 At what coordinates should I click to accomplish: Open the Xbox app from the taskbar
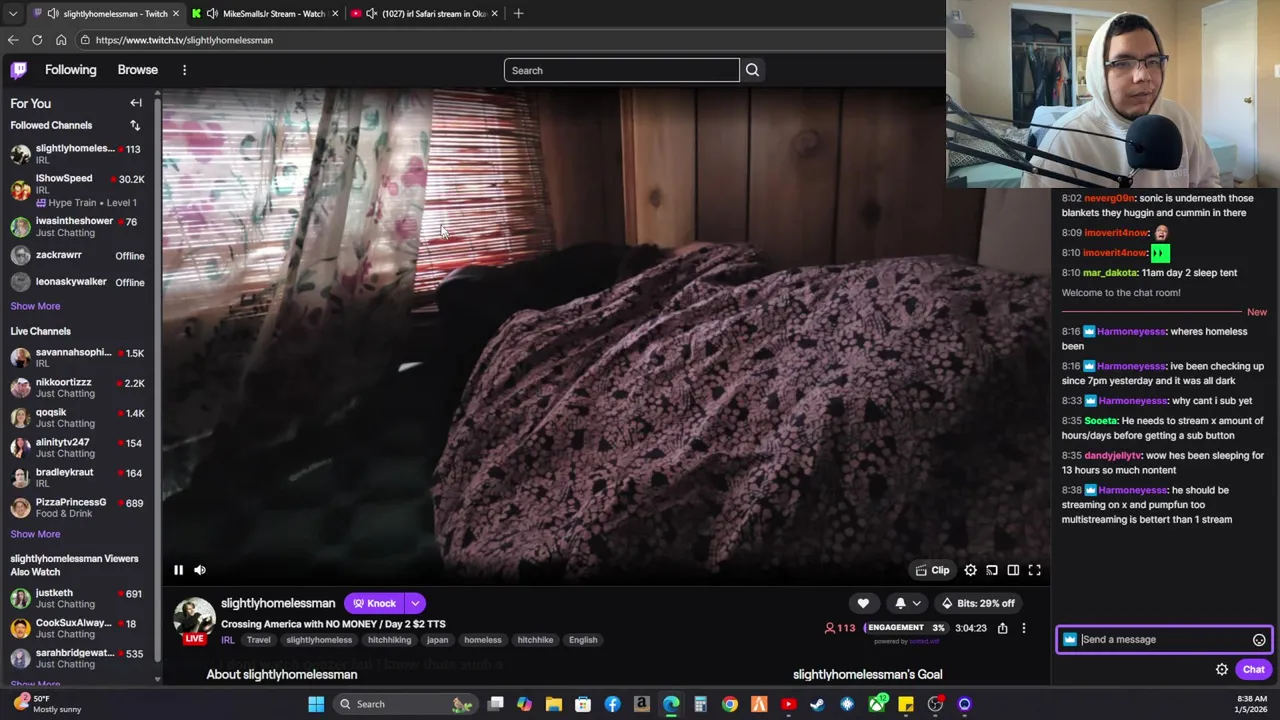[x=876, y=704]
